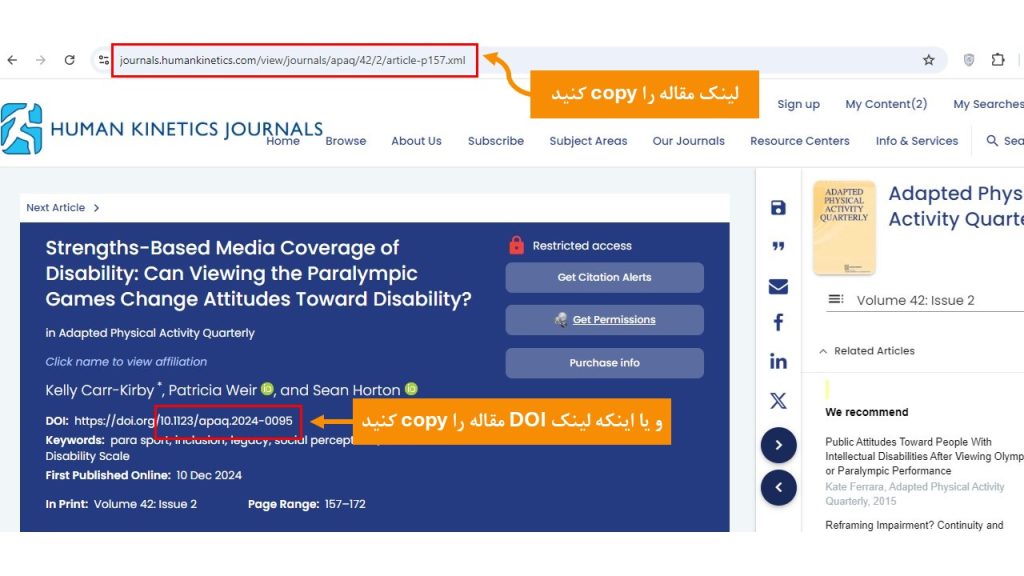Click the article title heading

point(258,274)
